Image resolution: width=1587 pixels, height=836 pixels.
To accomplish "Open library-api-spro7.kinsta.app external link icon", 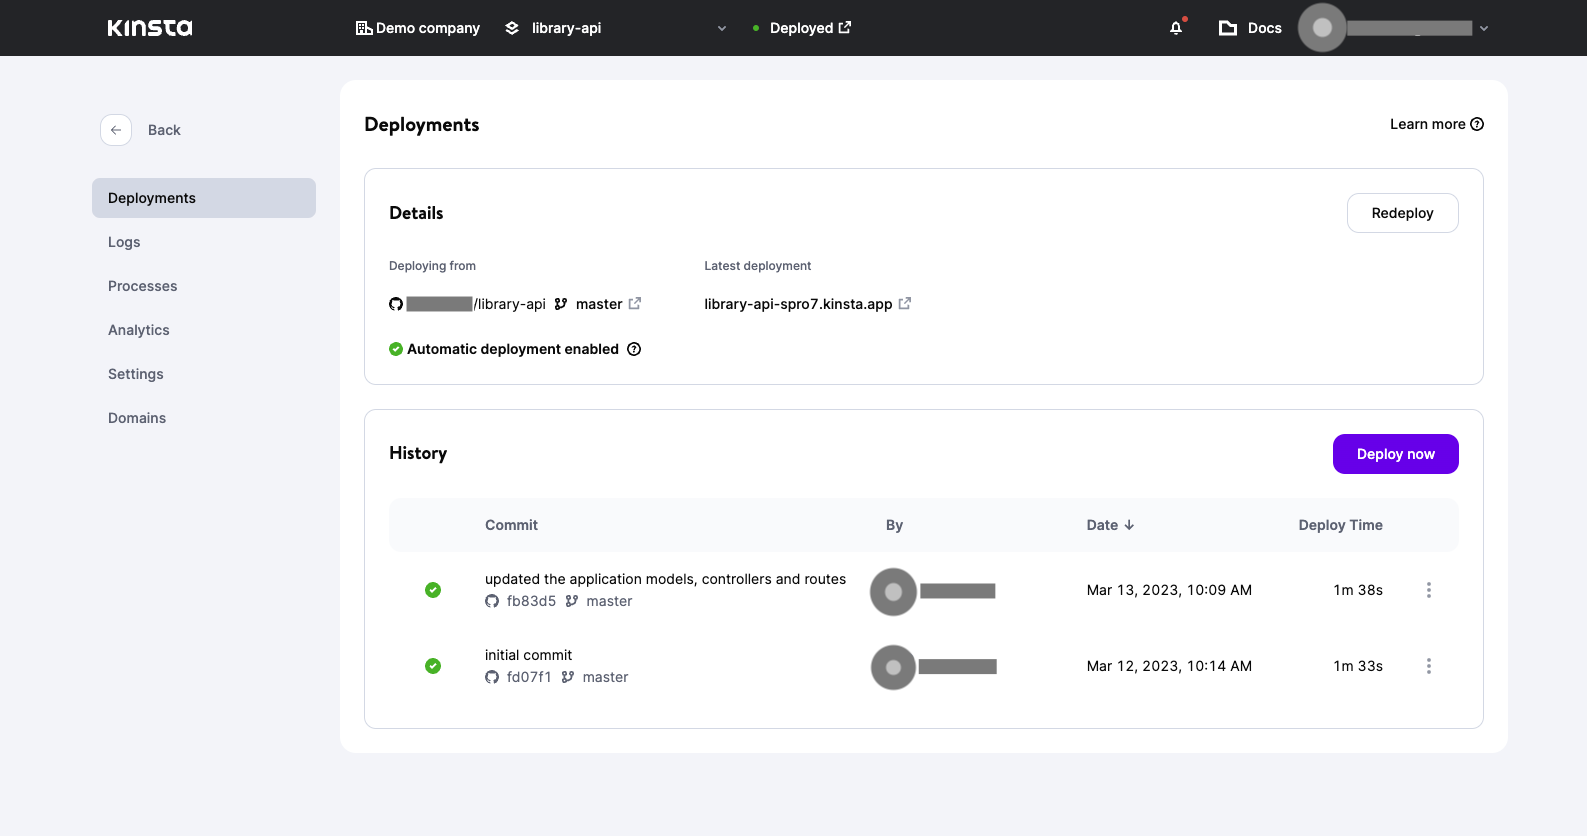I will (905, 303).
